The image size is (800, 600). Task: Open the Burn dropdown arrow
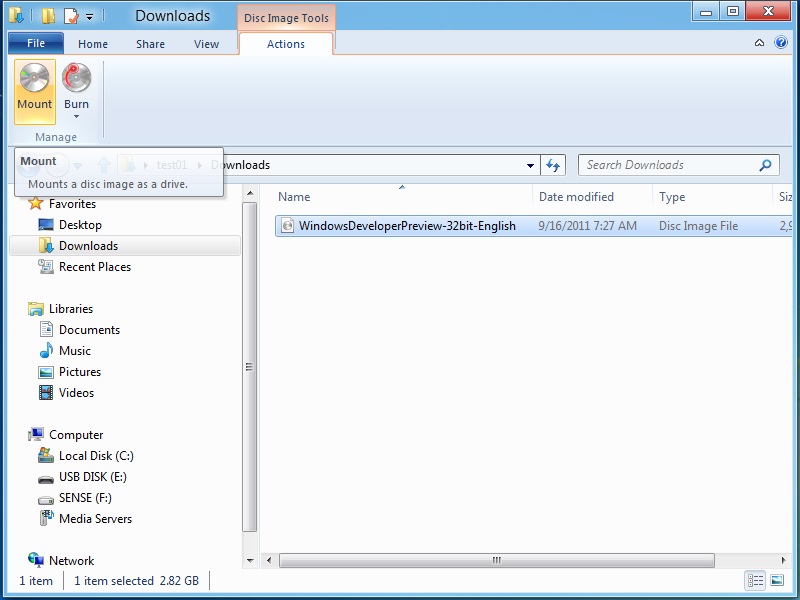(x=76, y=117)
